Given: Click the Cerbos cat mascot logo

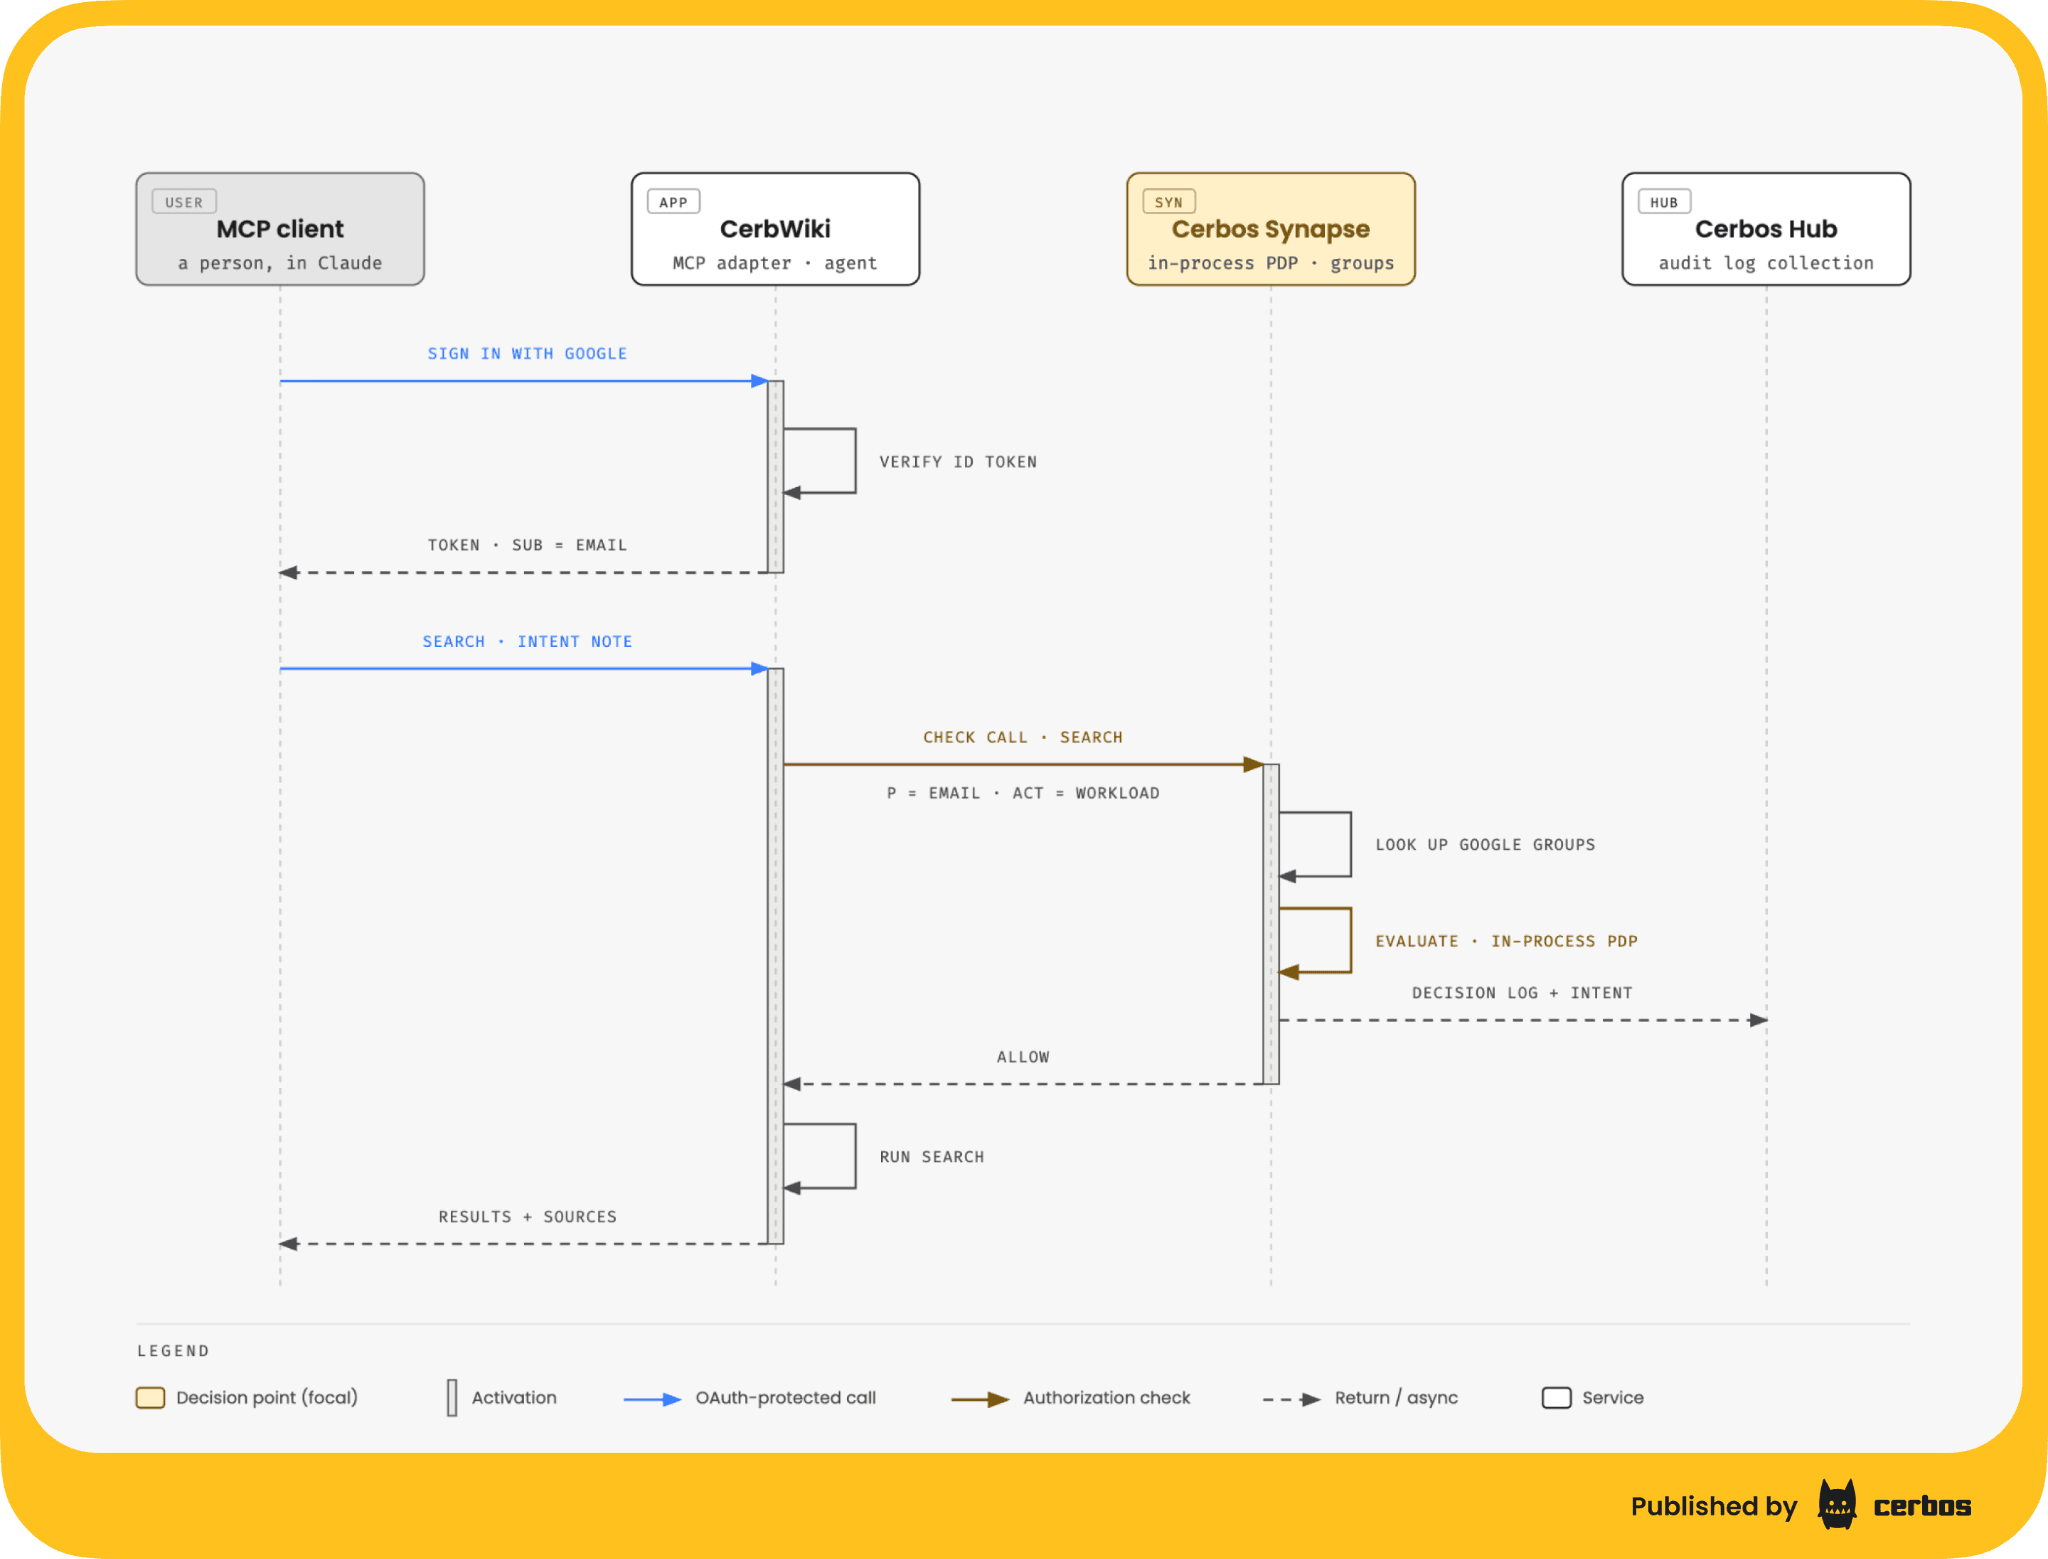Looking at the screenshot, I should [1837, 1504].
